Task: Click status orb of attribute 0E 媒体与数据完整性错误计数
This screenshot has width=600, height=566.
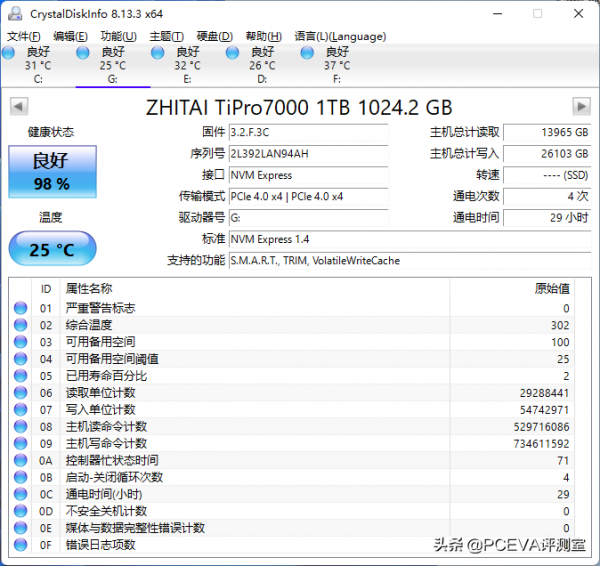Action: pos(21,528)
